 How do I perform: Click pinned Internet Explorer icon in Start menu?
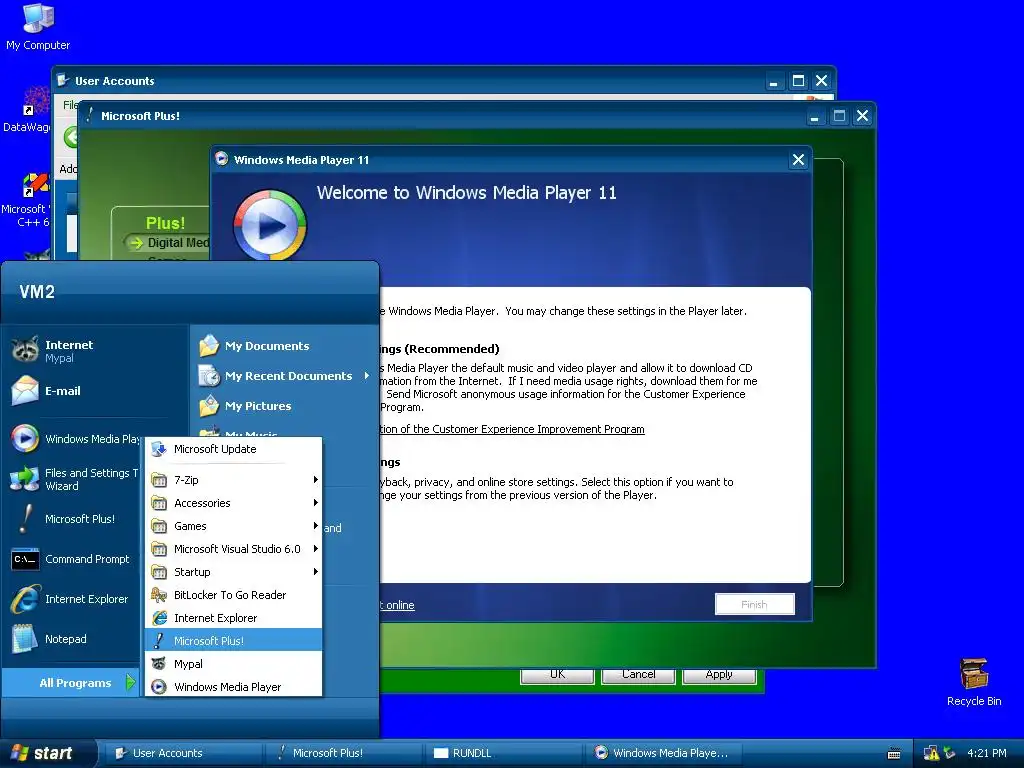tap(25, 599)
